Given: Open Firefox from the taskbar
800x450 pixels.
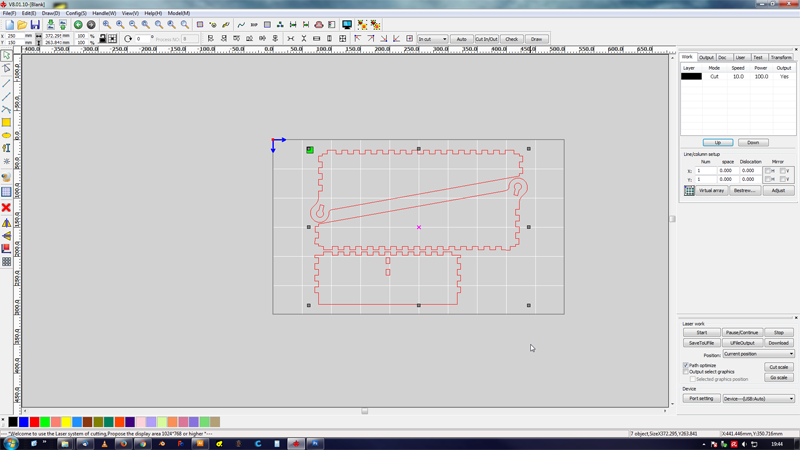Looking at the screenshot, I should [123, 444].
